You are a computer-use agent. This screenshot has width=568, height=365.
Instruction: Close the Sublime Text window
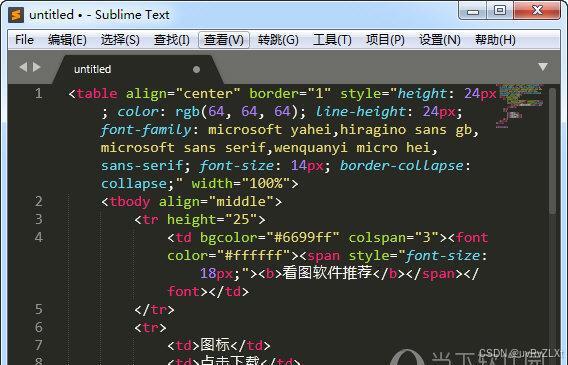point(537,10)
